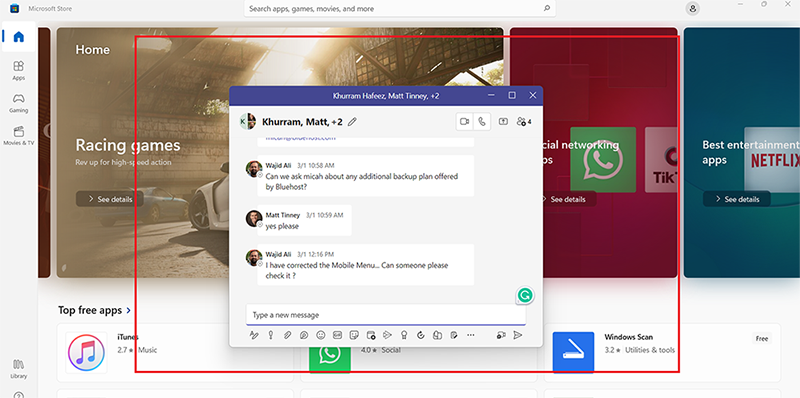Insert a Loop component in the message
This screenshot has height=398, width=800.
point(304,335)
